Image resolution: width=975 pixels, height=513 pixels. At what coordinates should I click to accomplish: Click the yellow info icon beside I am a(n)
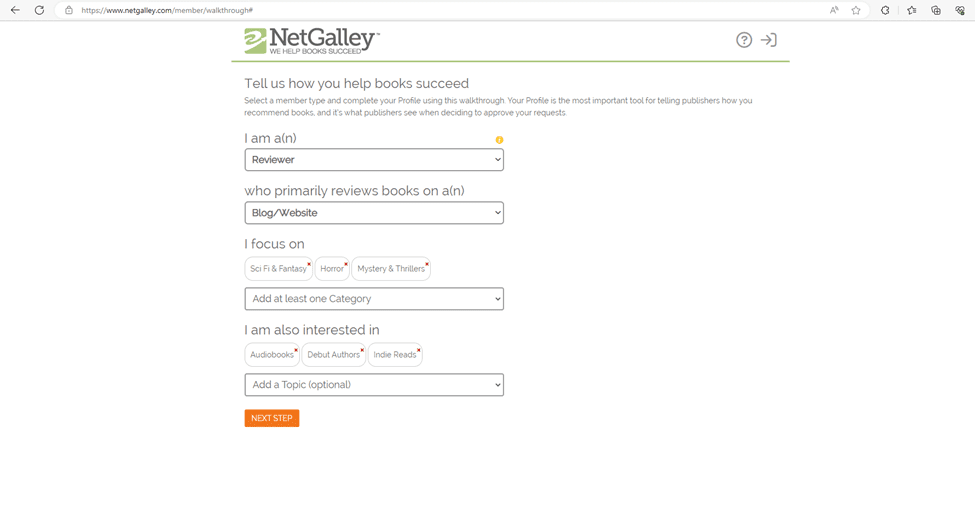coord(499,140)
